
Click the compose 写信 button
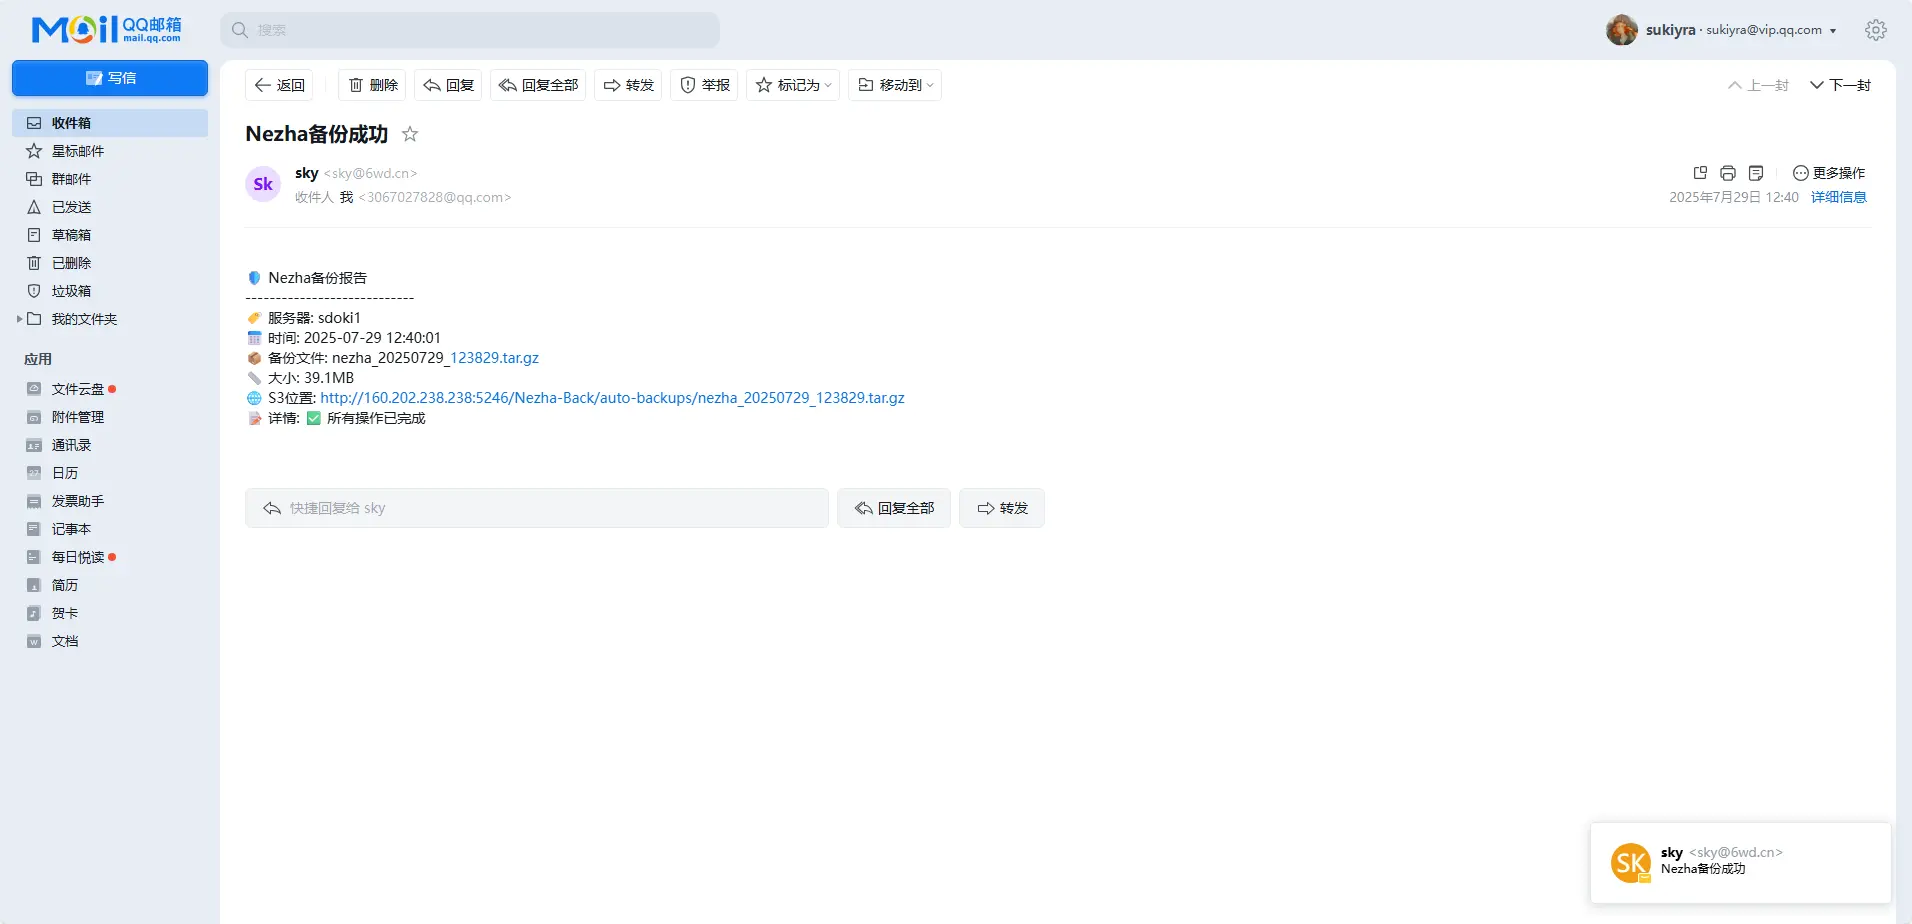(110, 78)
